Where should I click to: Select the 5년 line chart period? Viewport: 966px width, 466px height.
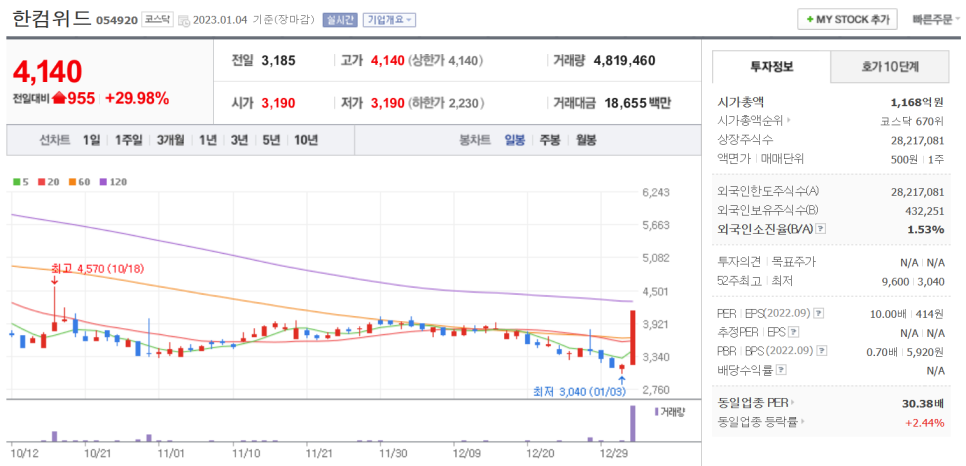(271, 140)
